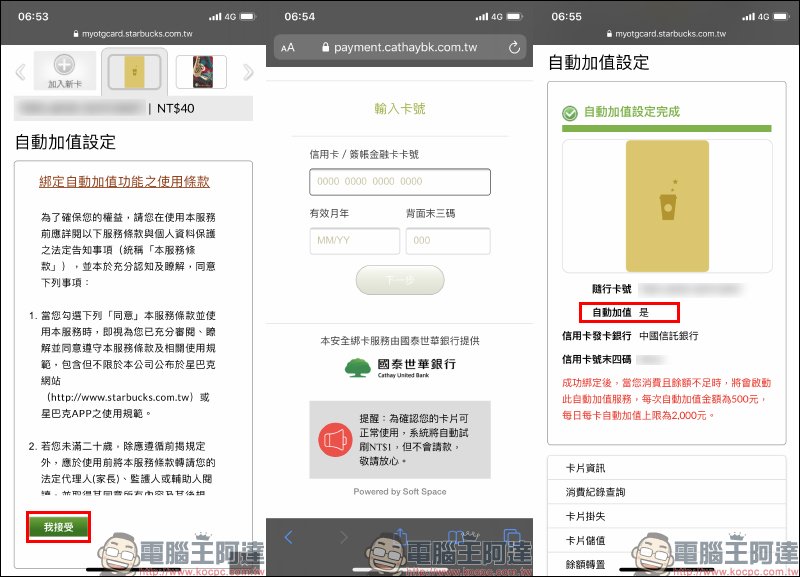Tap the 自動加值設定完成 status text
The width and height of the screenshot is (800, 577).
632,112
